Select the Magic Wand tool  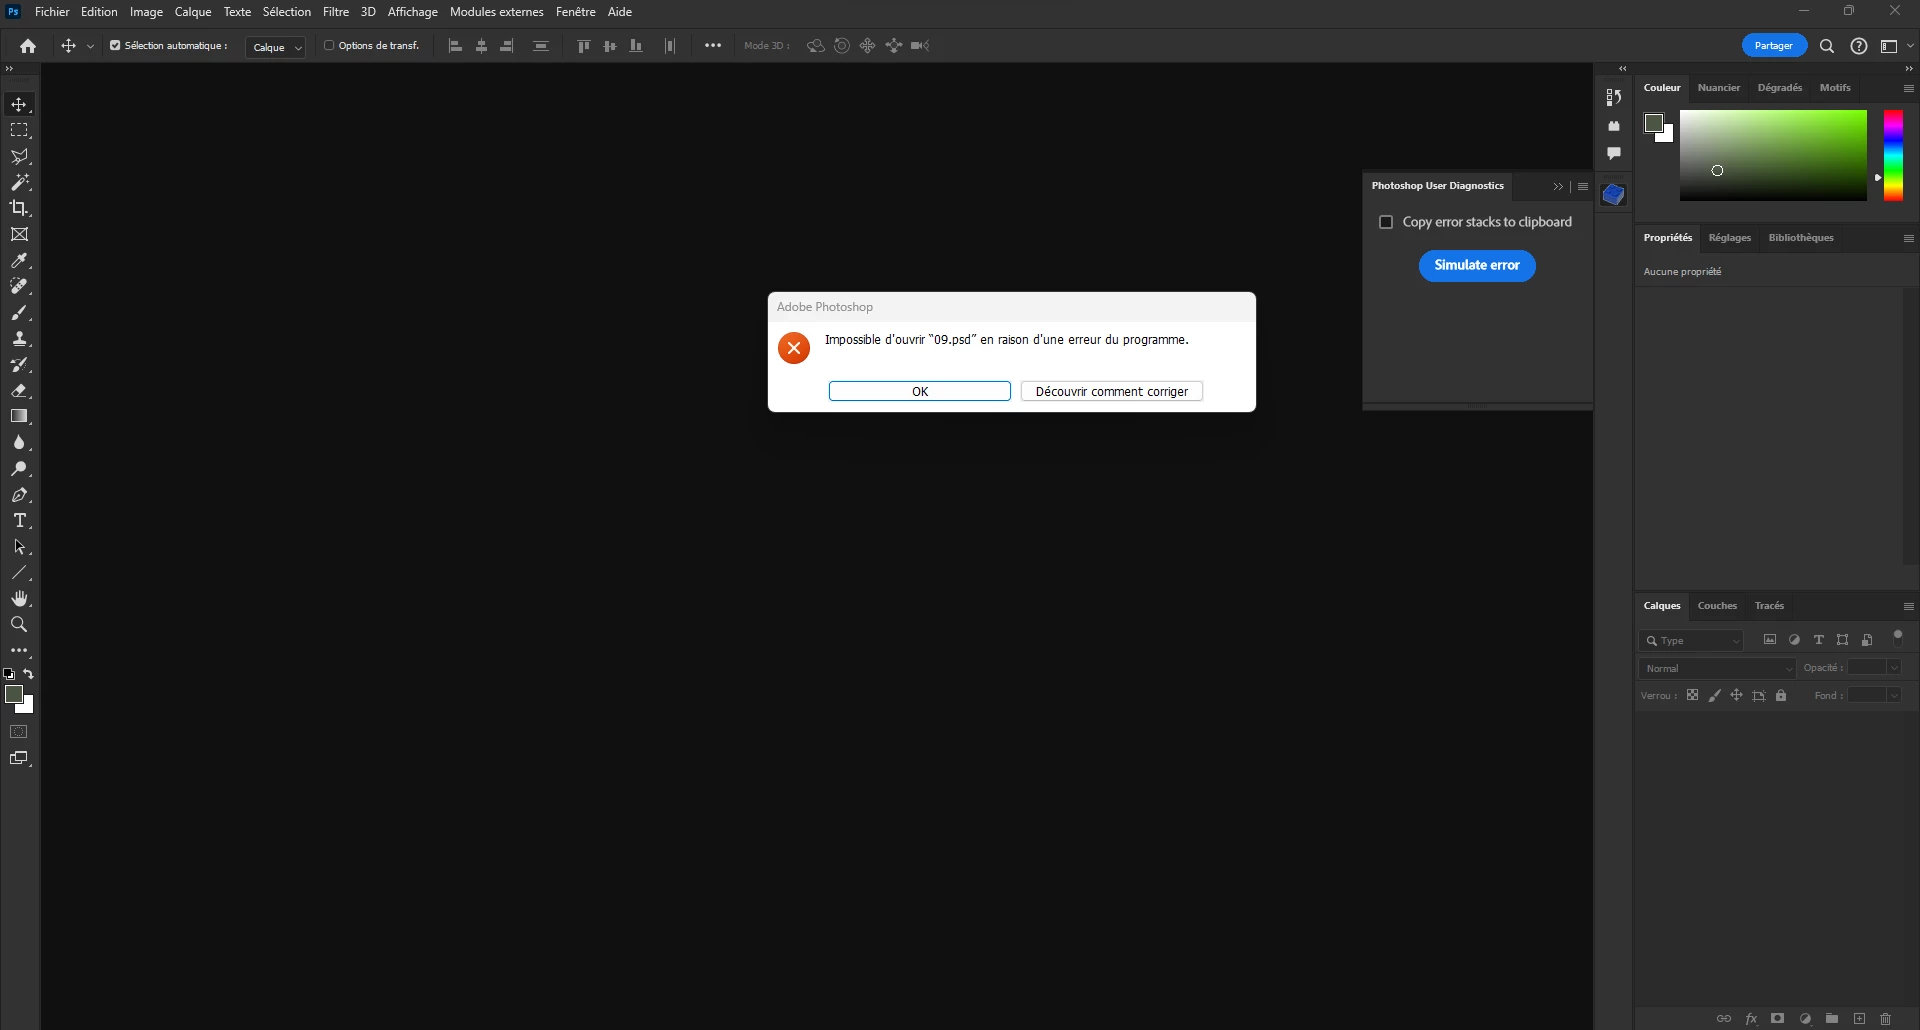pos(19,183)
